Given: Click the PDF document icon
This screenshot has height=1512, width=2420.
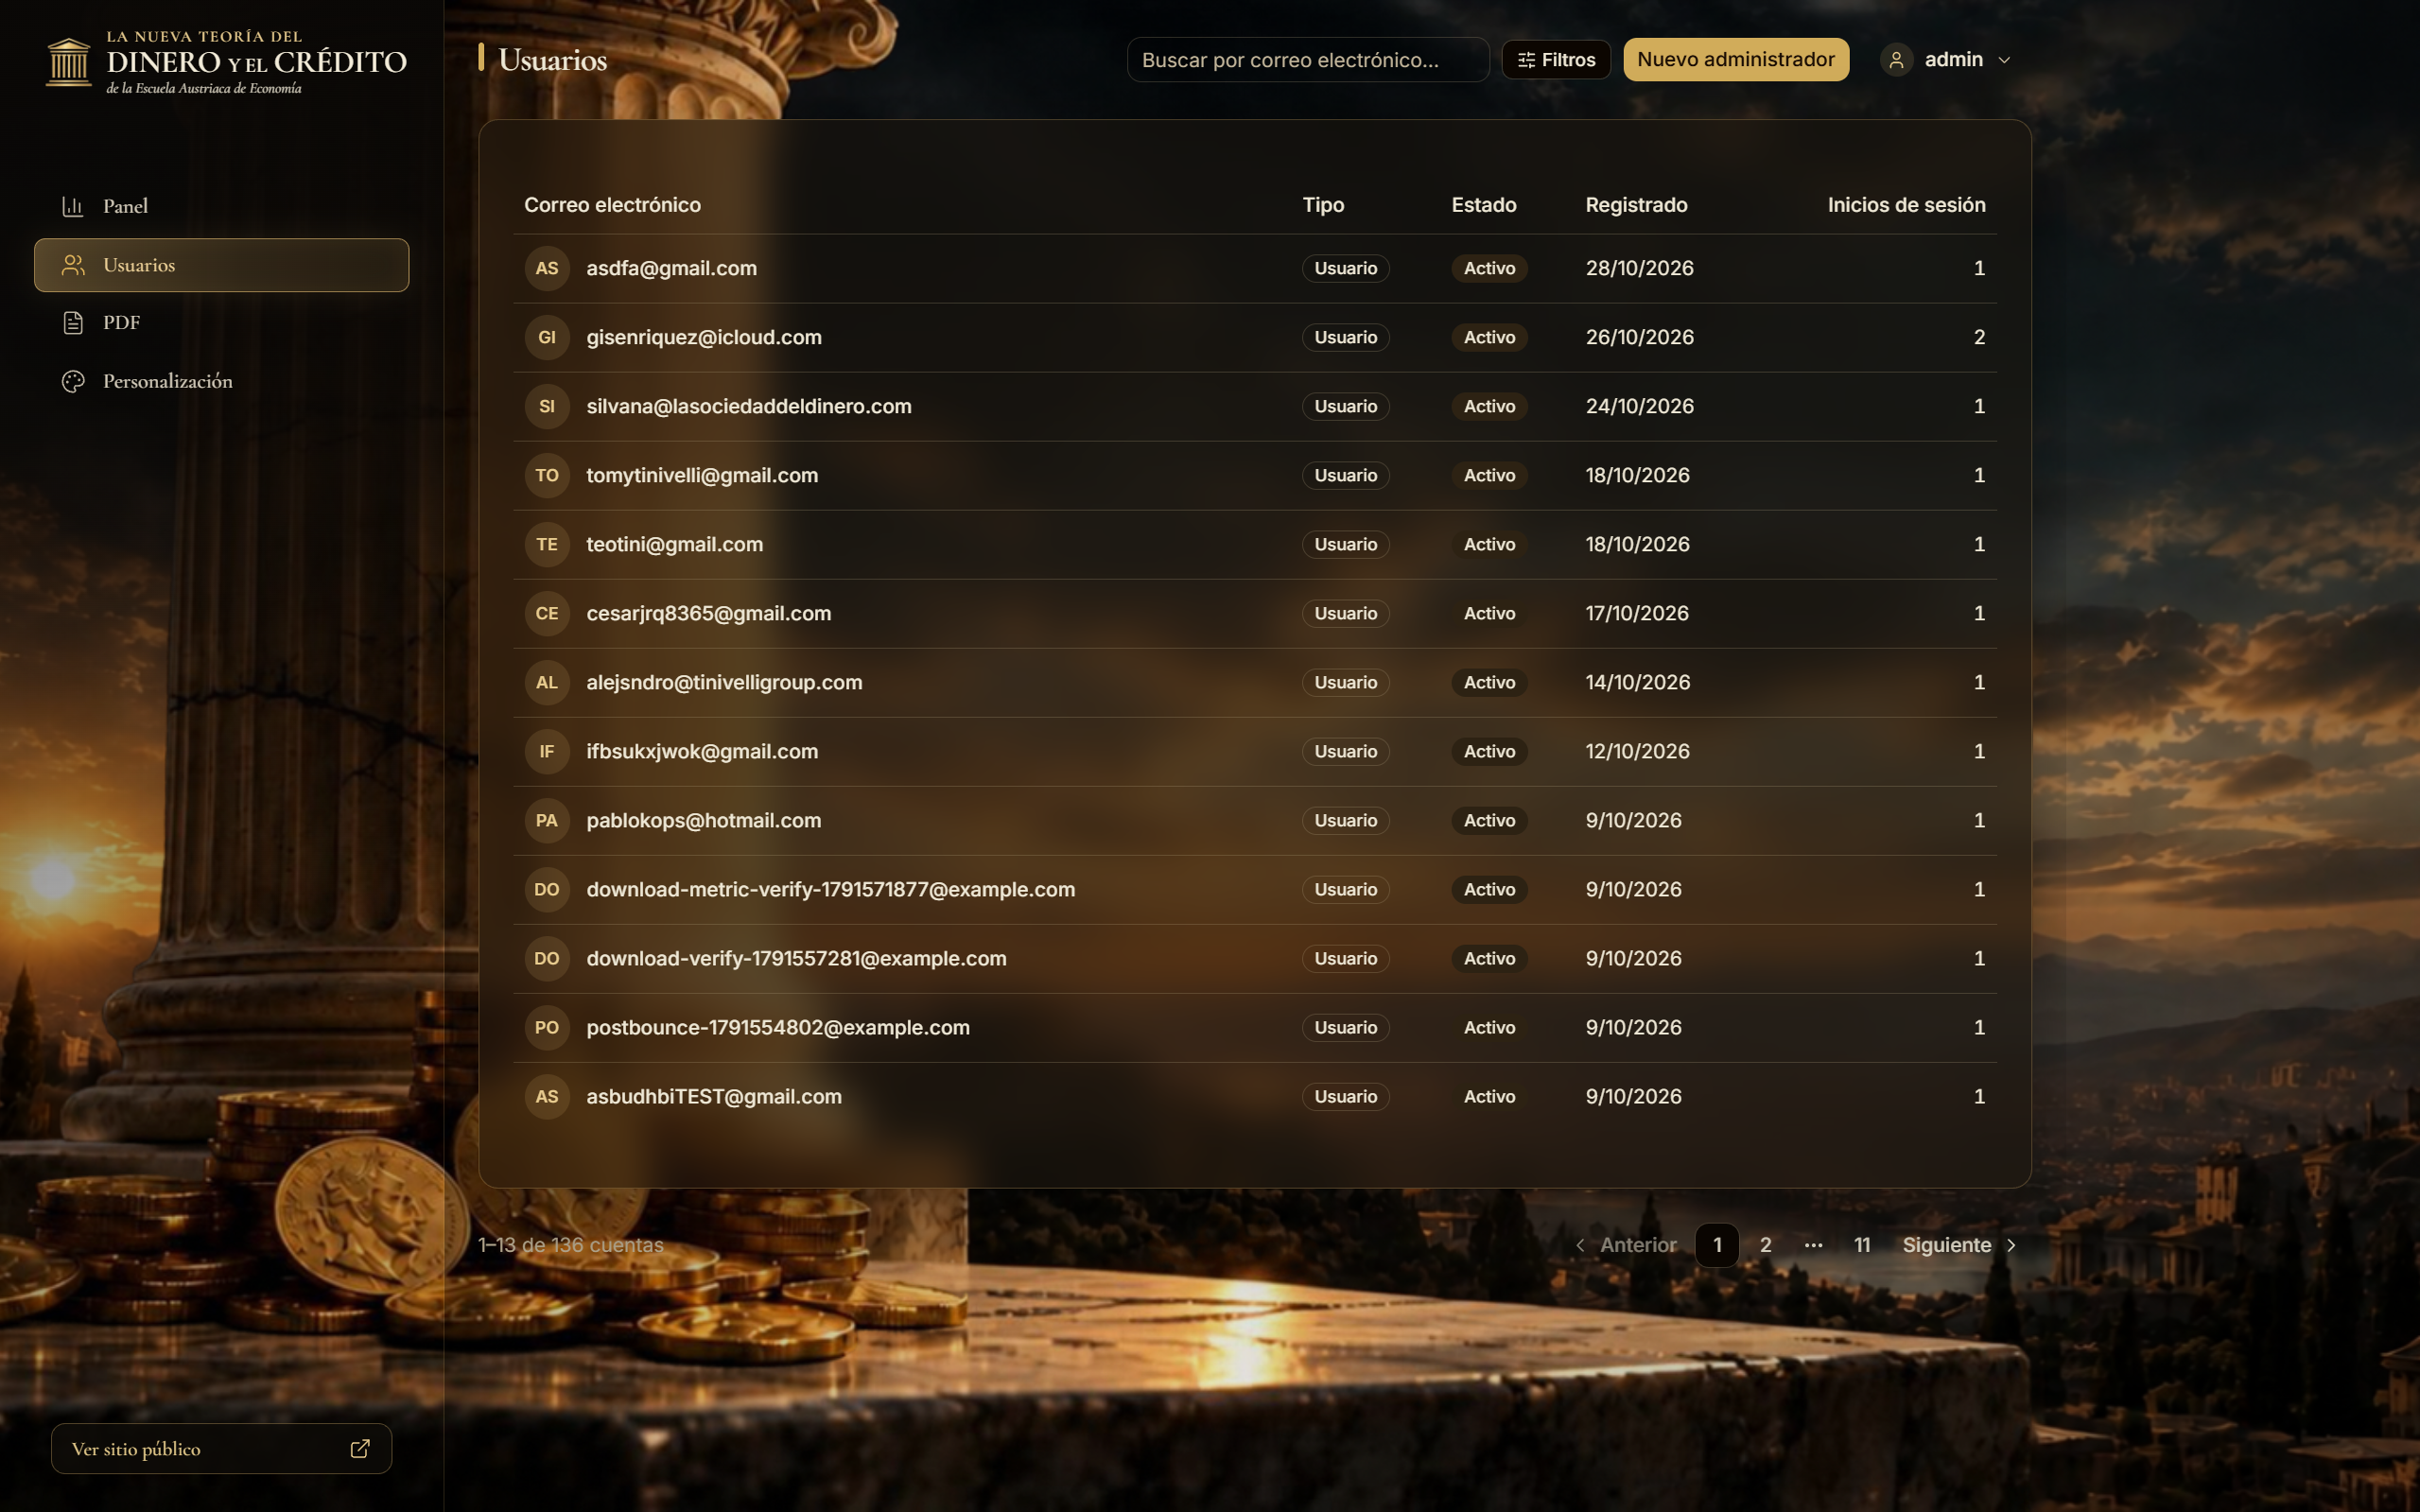Looking at the screenshot, I should coord(72,323).
